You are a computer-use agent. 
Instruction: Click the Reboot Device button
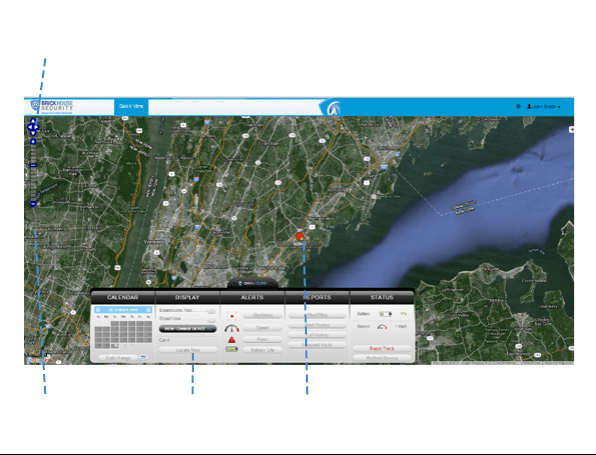(382, 358)
